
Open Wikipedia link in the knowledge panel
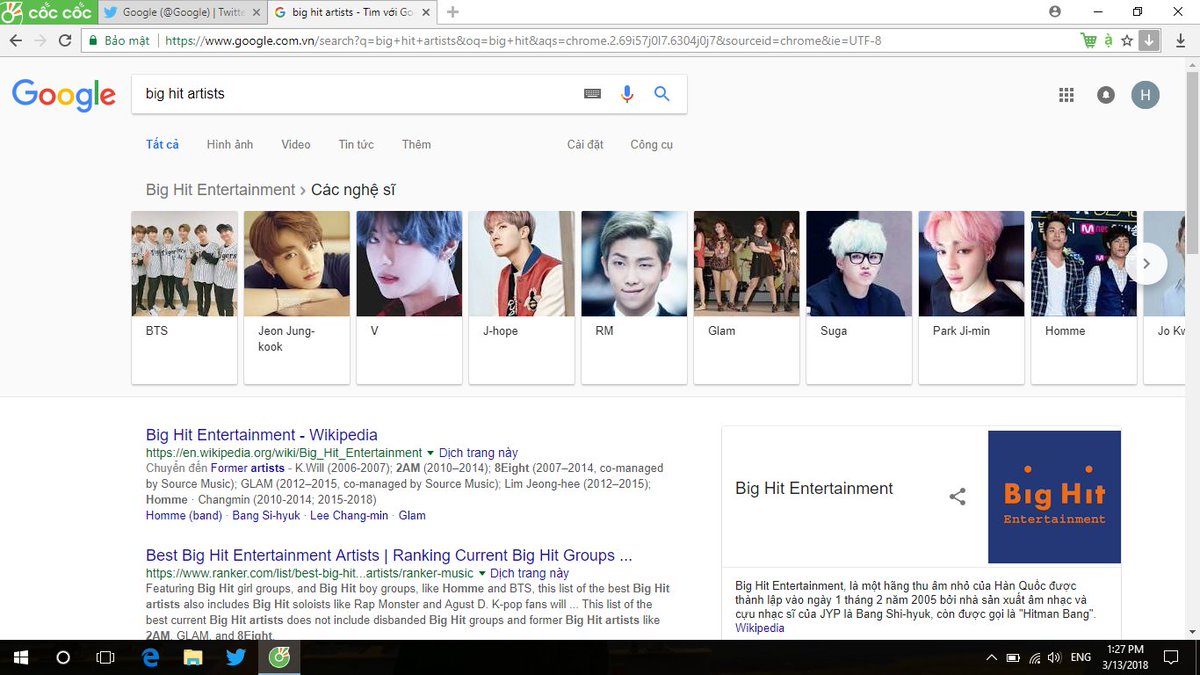760,628
